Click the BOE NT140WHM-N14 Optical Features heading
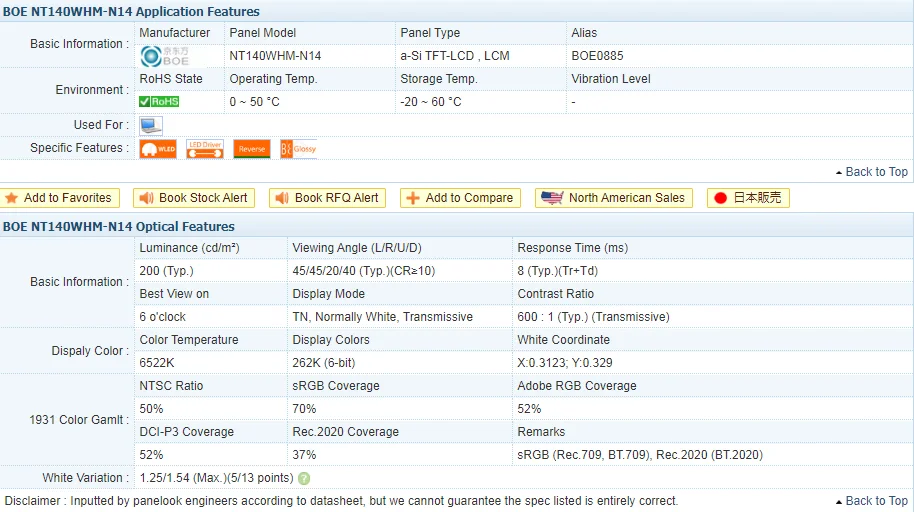Viewport: 914px width, 512px height. [x=119, y=227]
